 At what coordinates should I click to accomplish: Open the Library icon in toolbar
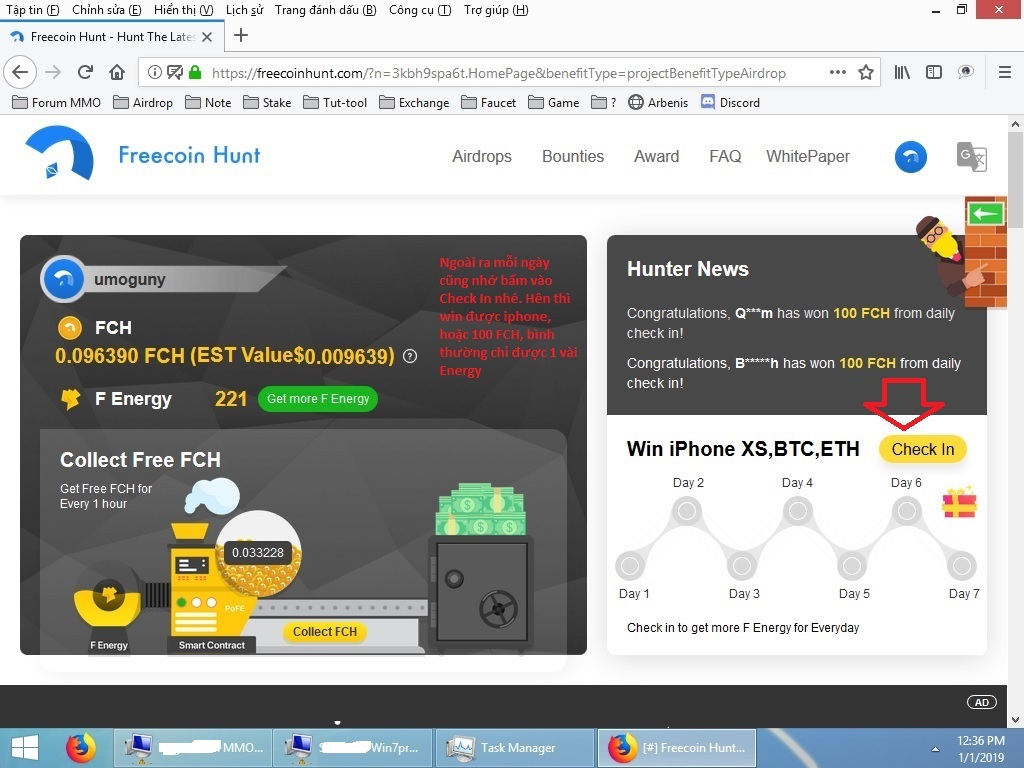(x=902, y=72)
